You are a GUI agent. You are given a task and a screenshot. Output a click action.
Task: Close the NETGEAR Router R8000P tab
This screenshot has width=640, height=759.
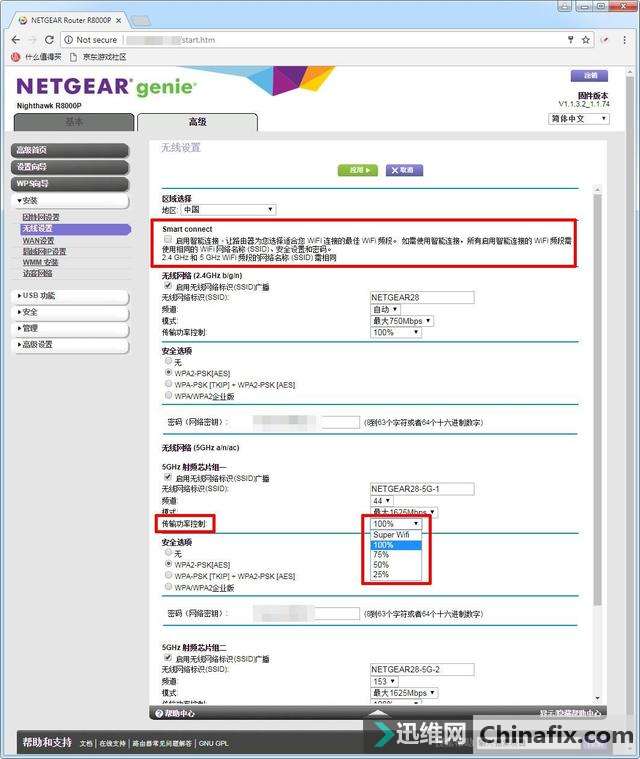[x=119, y=20]
